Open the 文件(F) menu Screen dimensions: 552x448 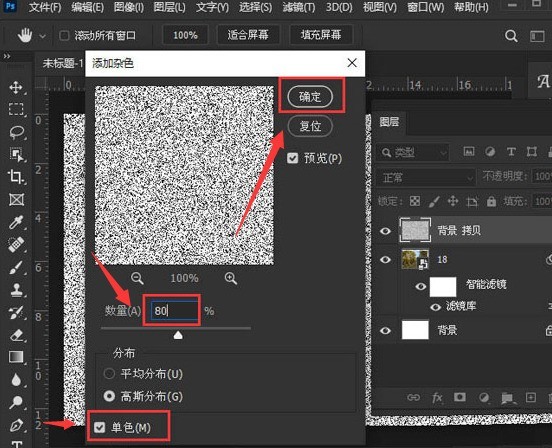(45, 7)
